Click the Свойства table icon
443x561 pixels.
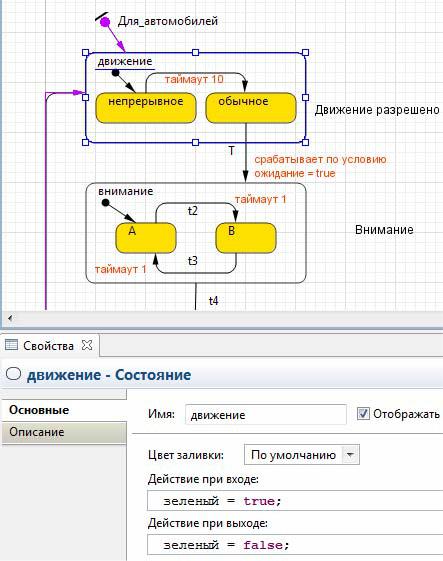pos(11,345)
